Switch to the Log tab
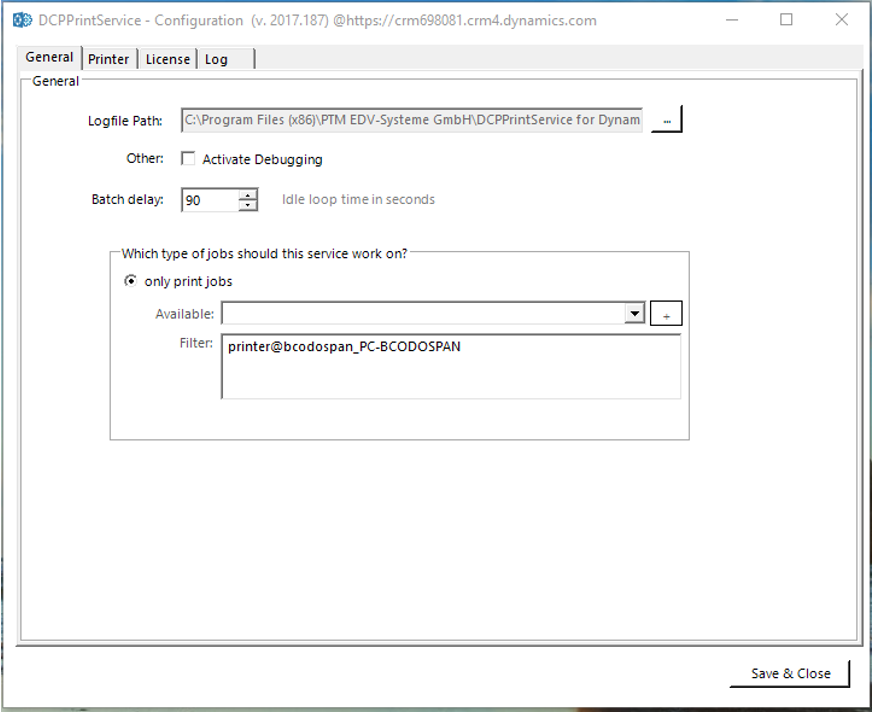The height and width of the screenshot is (712, 873). point(227,59)
